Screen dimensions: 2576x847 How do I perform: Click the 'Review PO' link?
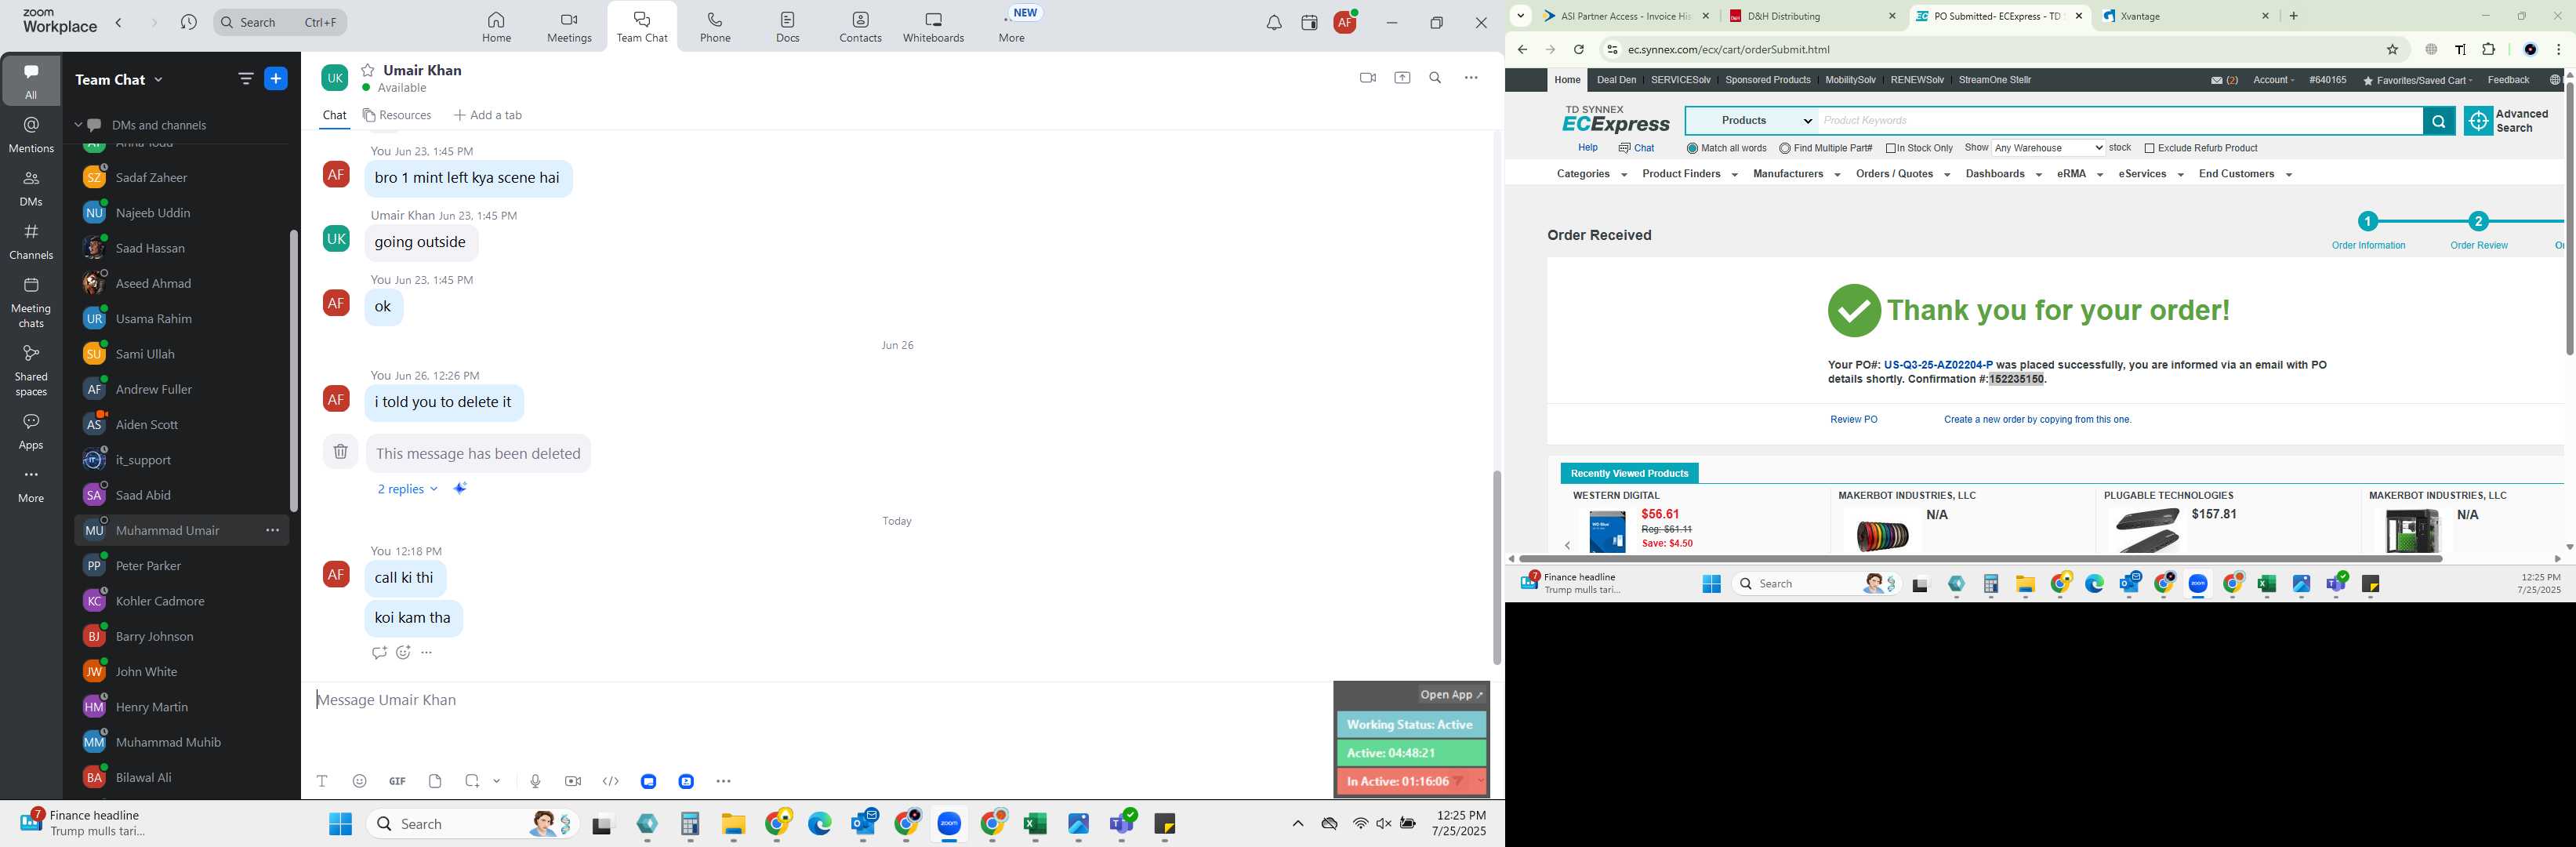click(x=1853, y=420)
